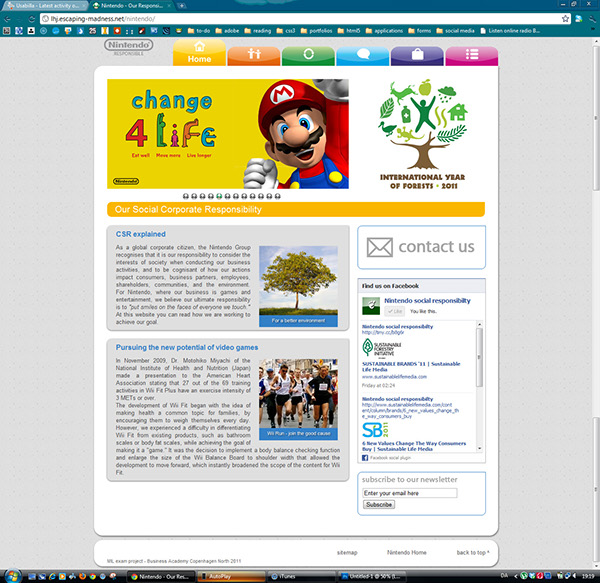Open the wrench settings menu in the browser

point(592,19)
